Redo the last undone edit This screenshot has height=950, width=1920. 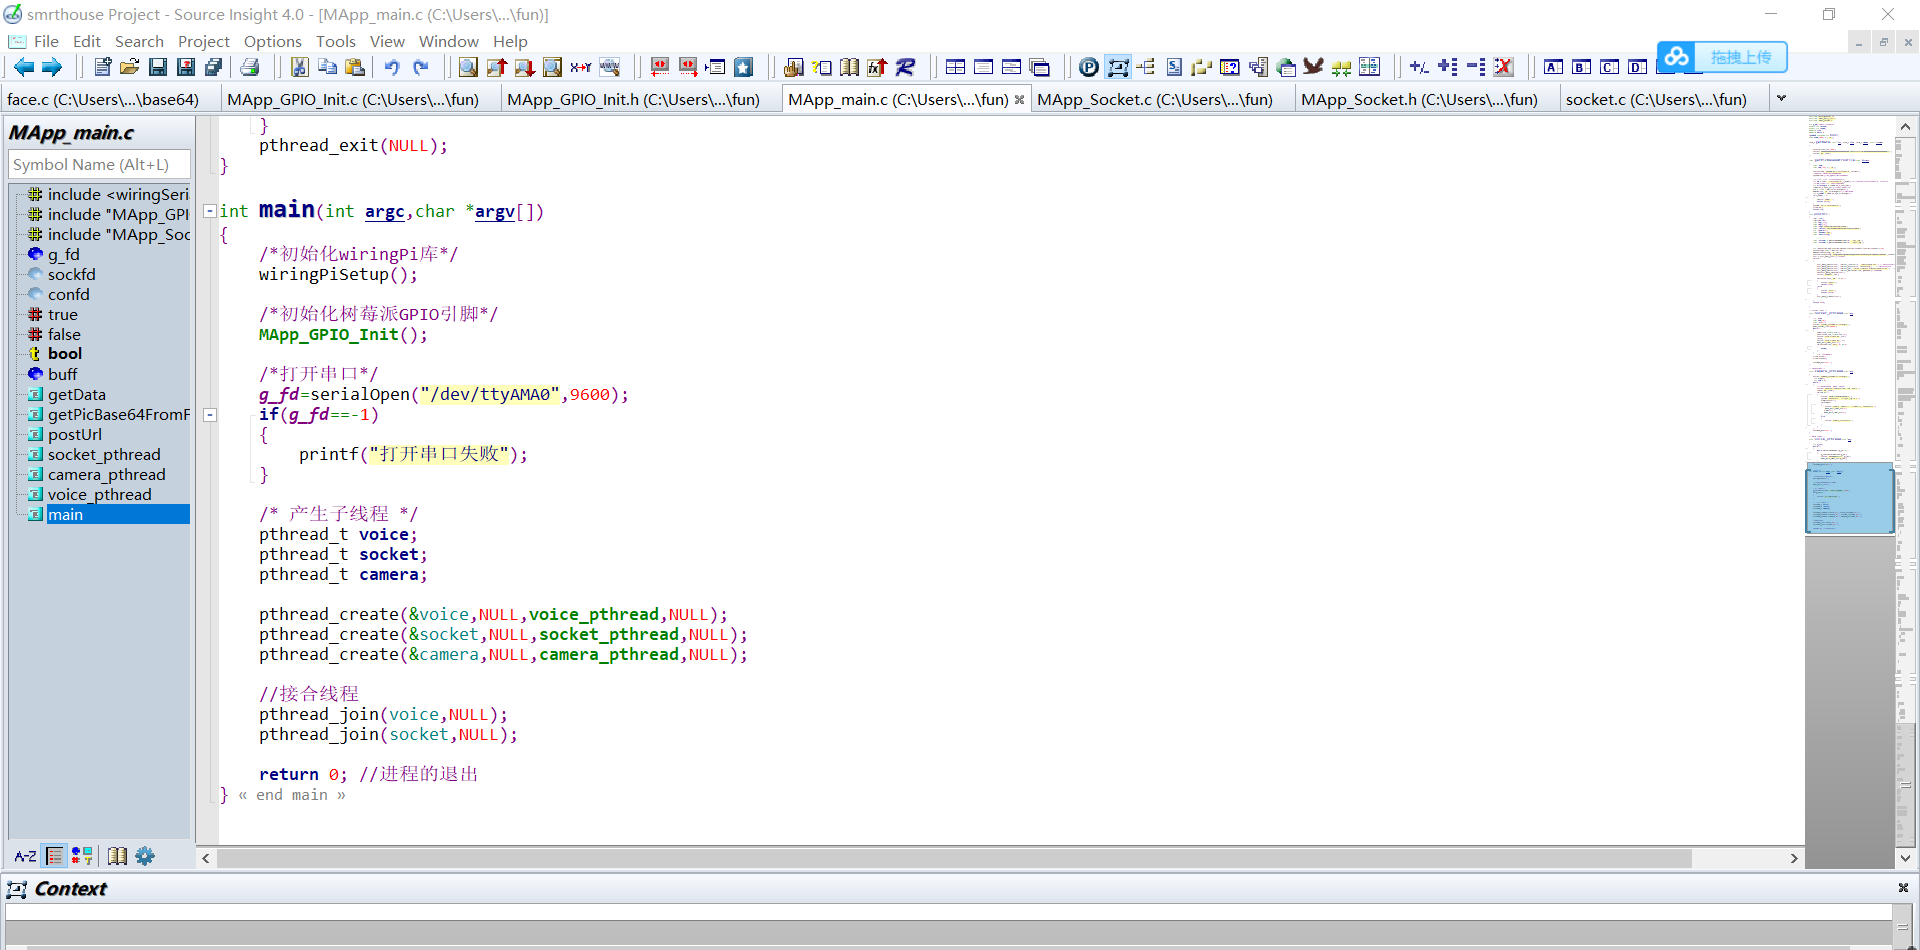[421, 67]
